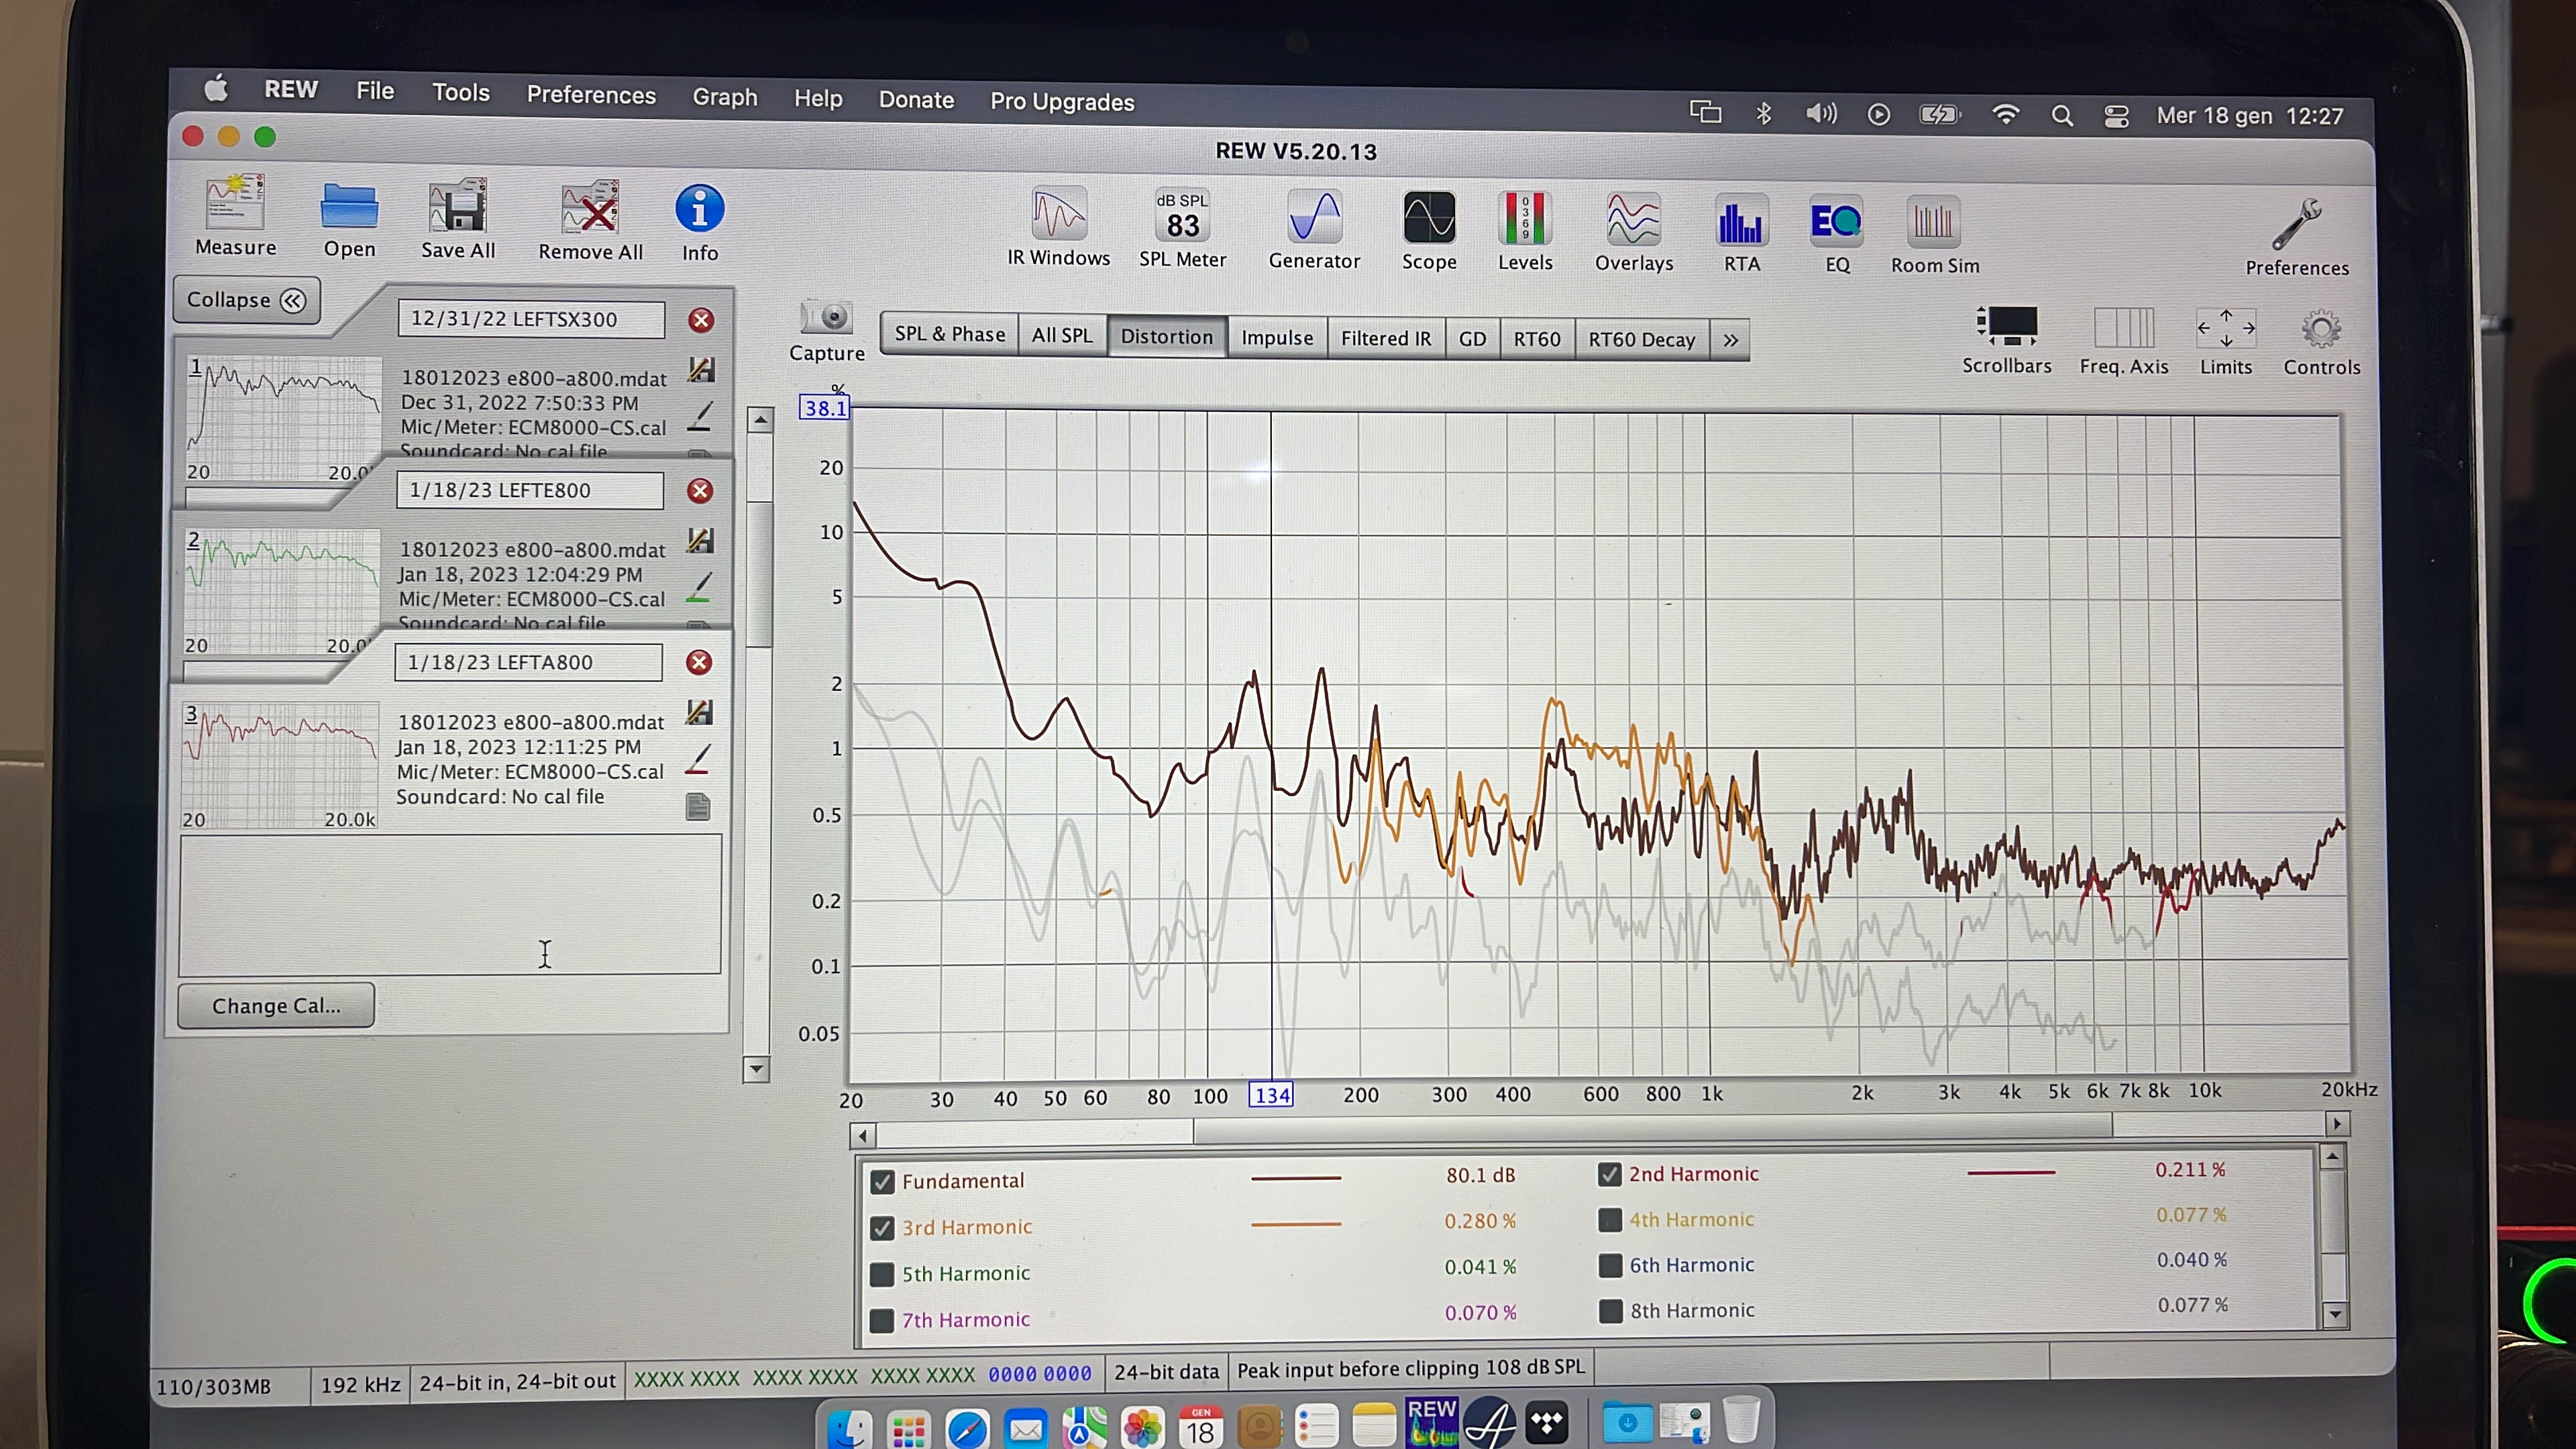The image size is (2576, 1449).
Task: Uncheck the 2nd Harmonic checkbox
Action: click(1609, 1174)
